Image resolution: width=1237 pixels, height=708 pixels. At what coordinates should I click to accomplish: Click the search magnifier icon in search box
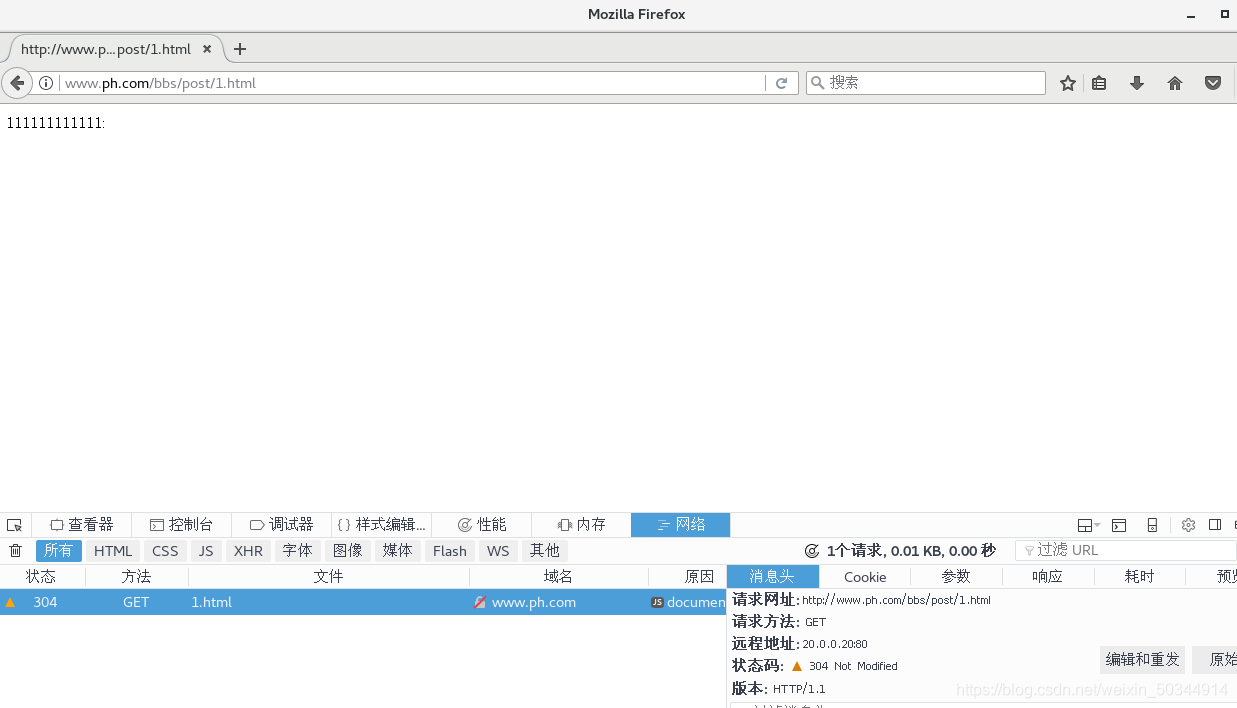click(x=818, y=83)
